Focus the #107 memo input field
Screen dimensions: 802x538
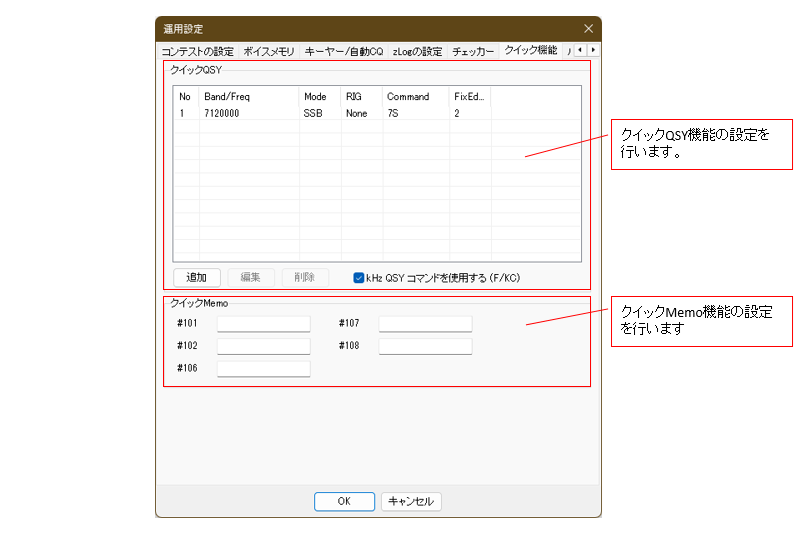click(425, 324)
